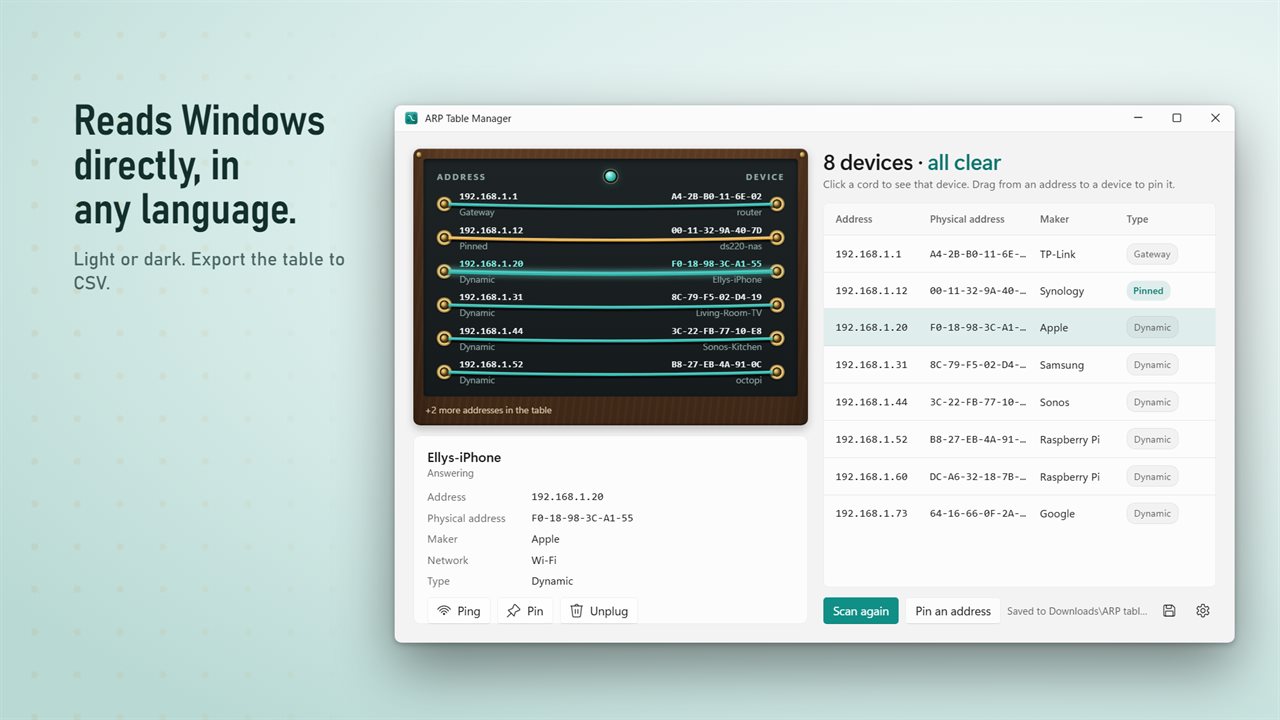Click the Physical address column header
This screenshot has height=720, width=1280.
[967, 219]
